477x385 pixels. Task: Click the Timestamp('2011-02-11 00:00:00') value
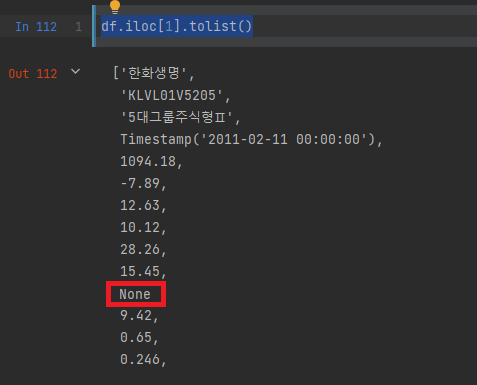(x=248, y=139)
